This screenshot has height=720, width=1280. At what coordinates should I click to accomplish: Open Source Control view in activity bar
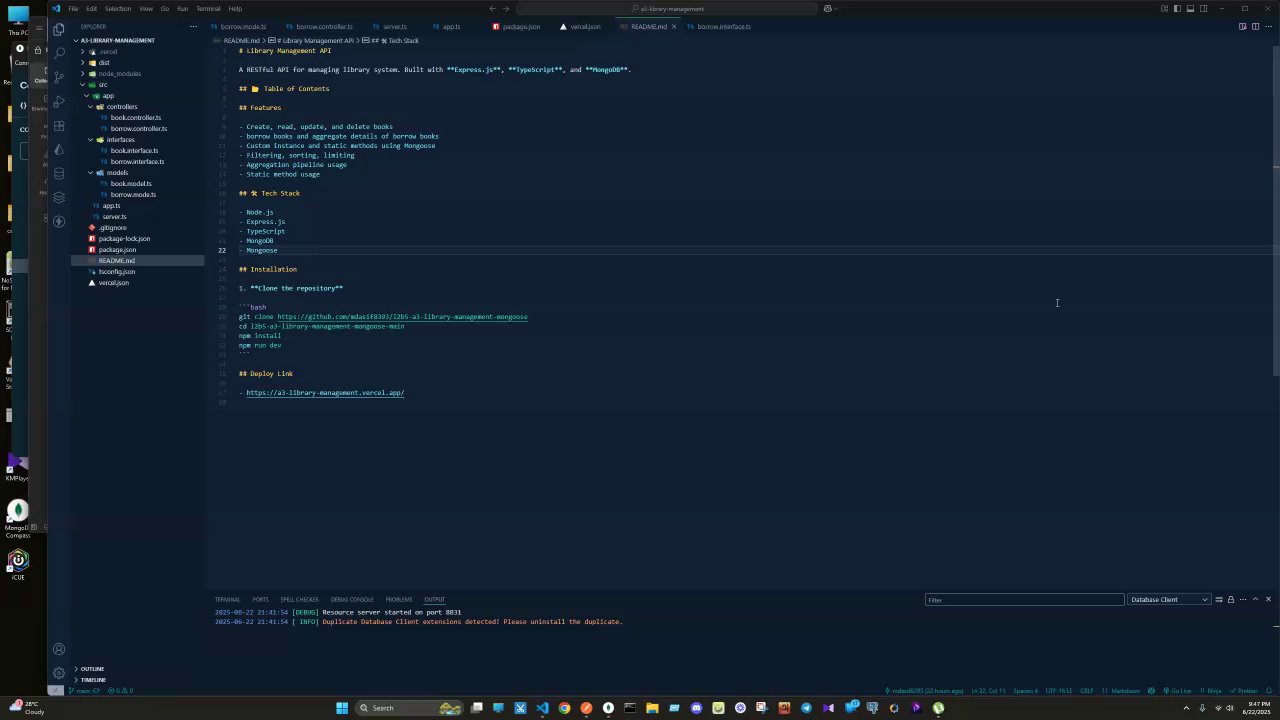coord(59,77)
